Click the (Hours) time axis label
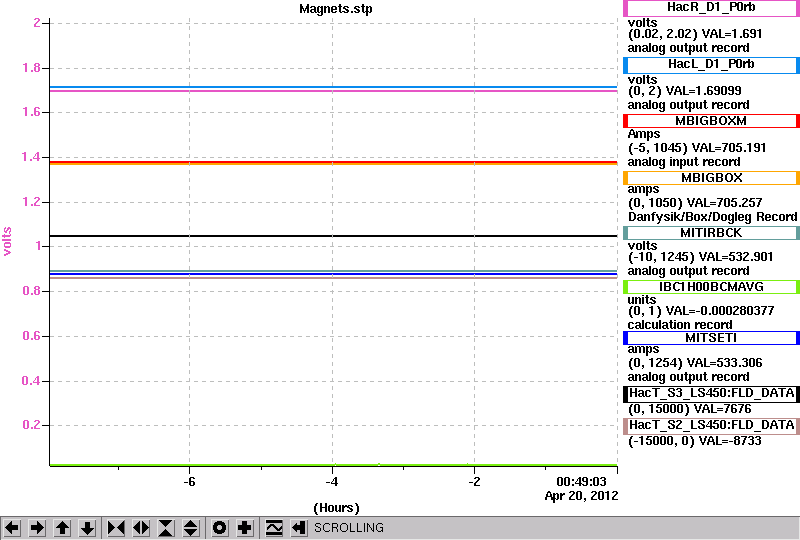 (x=336, y=508)
